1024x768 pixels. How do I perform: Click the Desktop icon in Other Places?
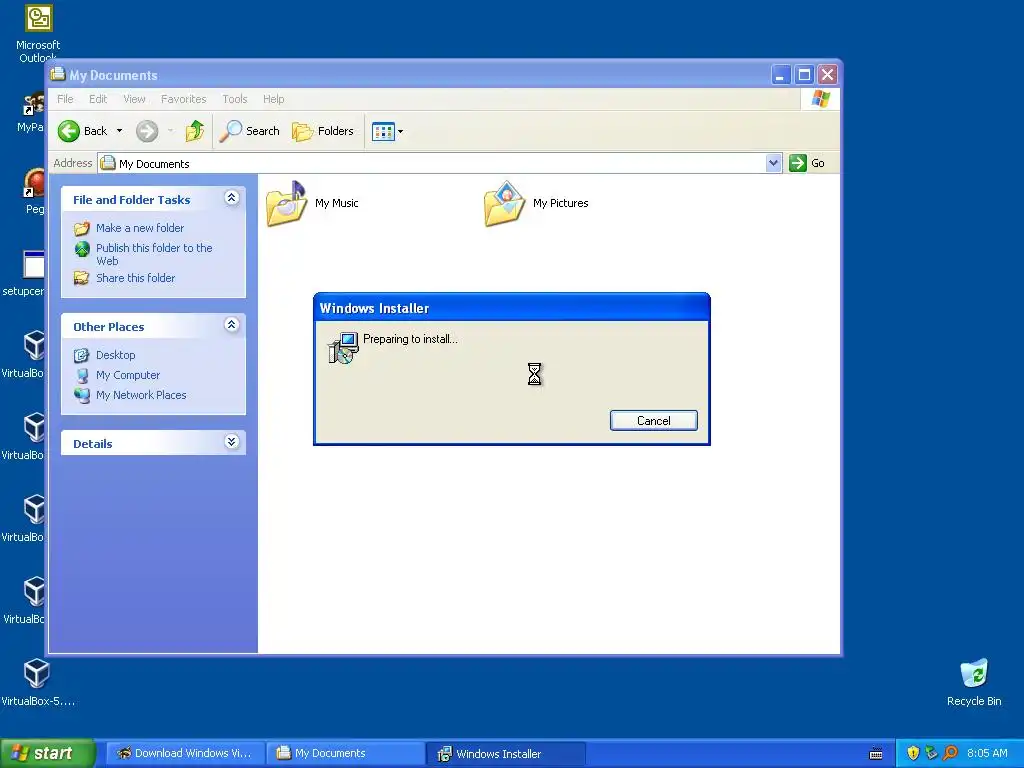click(x=82, y=355)
